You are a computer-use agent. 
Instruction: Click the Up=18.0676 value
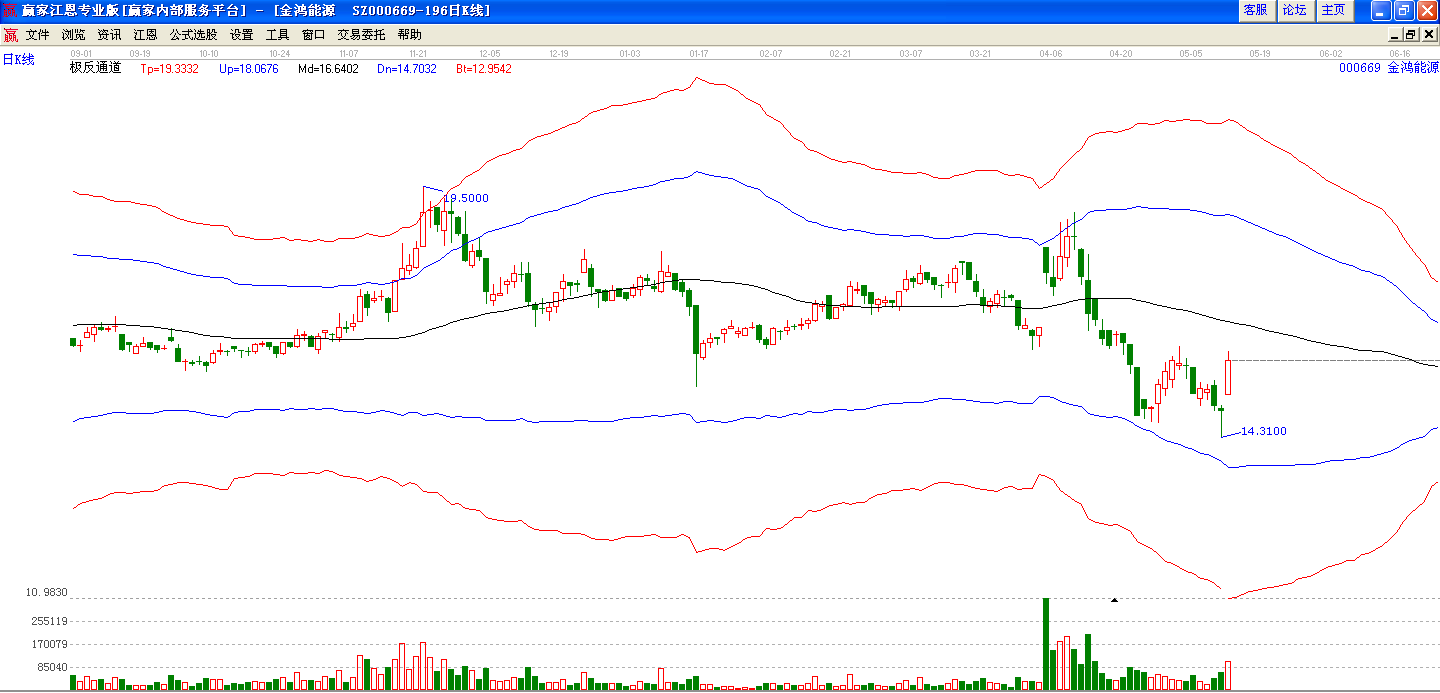(249, 69)
